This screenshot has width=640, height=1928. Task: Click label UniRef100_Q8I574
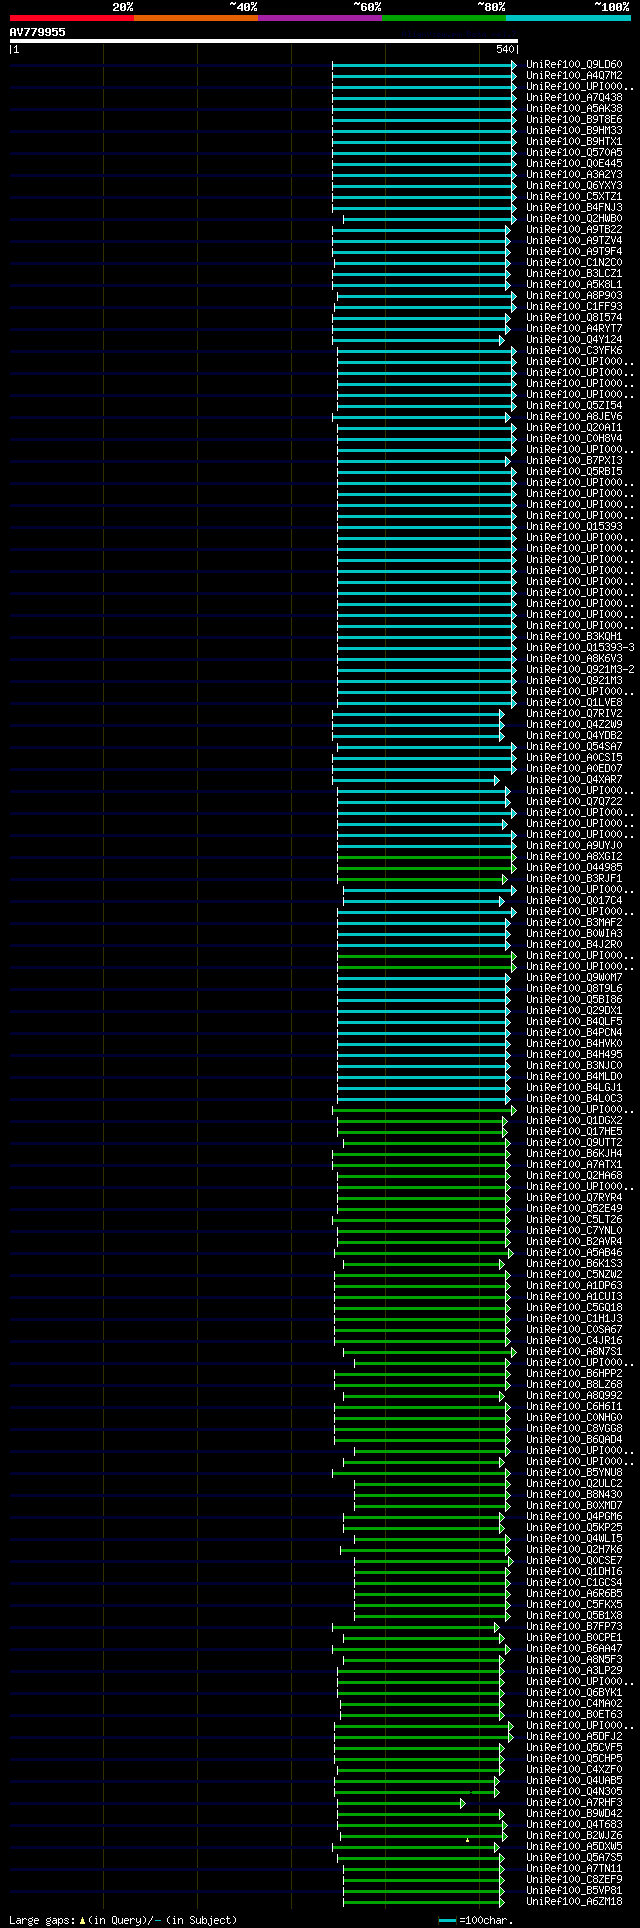point(574,318)
